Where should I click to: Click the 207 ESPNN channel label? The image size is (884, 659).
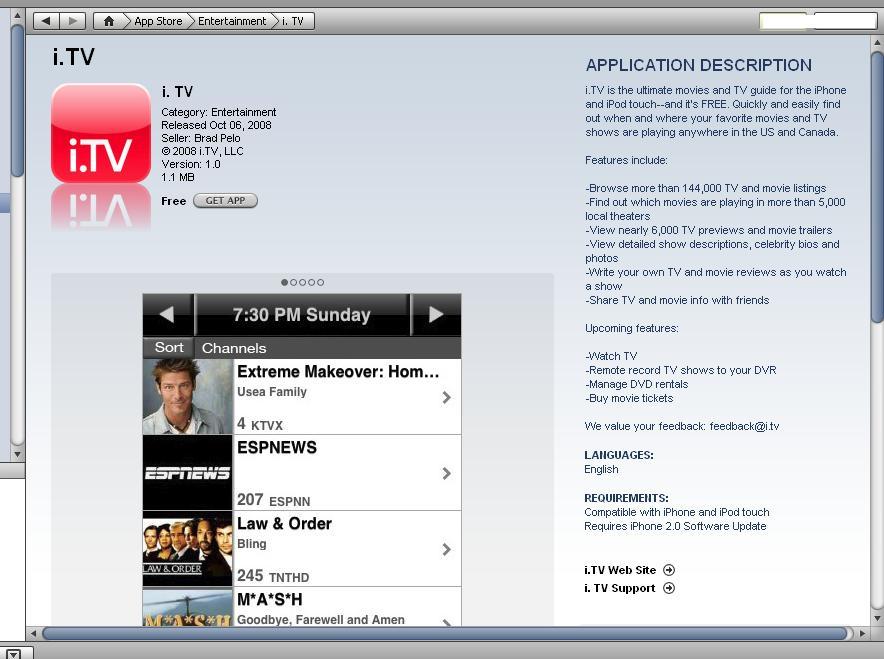tap(273, 500)
